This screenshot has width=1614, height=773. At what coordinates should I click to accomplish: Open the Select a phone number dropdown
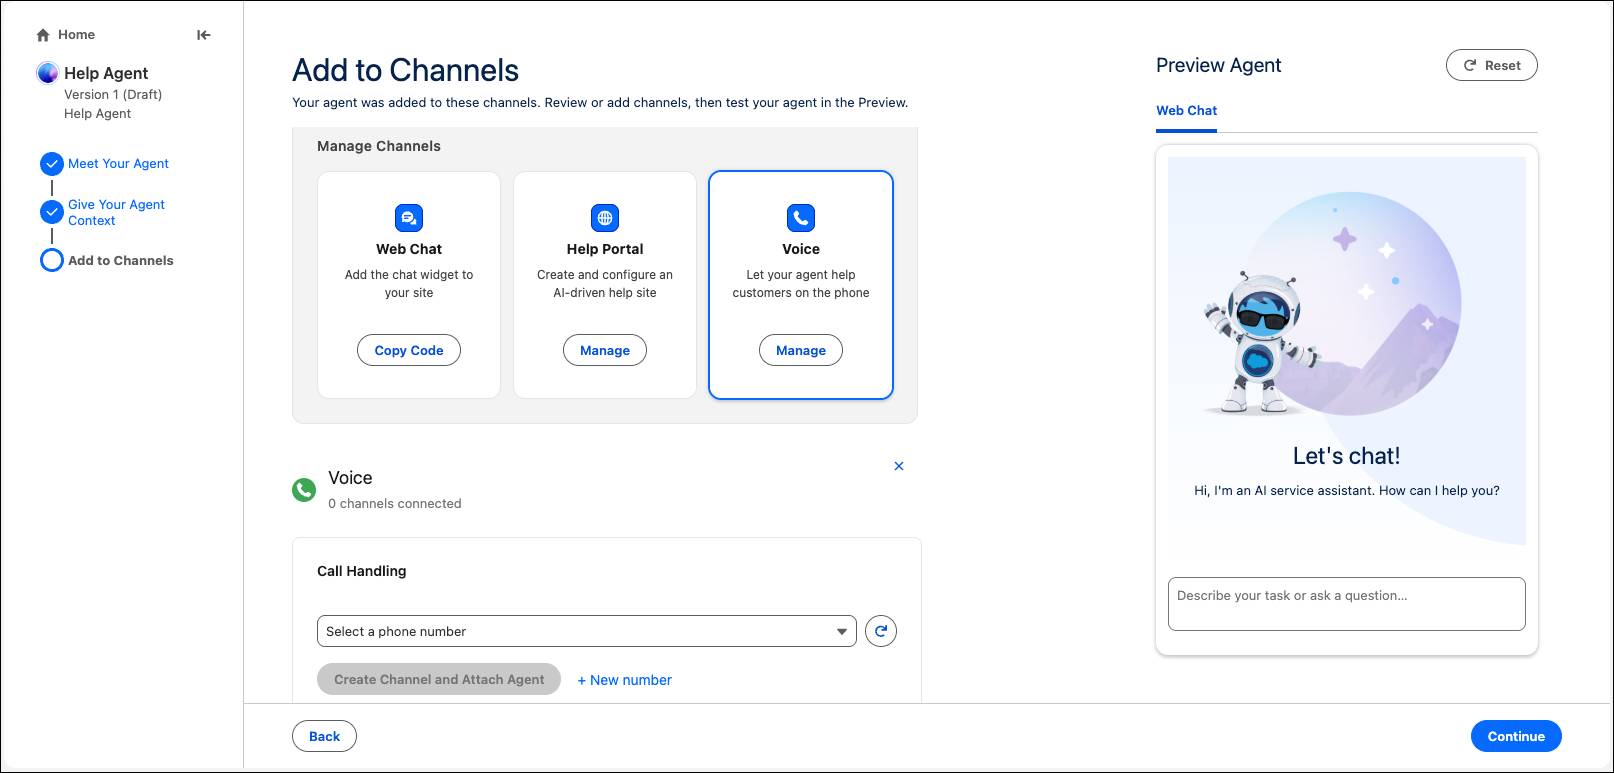[x=587, y=631]
